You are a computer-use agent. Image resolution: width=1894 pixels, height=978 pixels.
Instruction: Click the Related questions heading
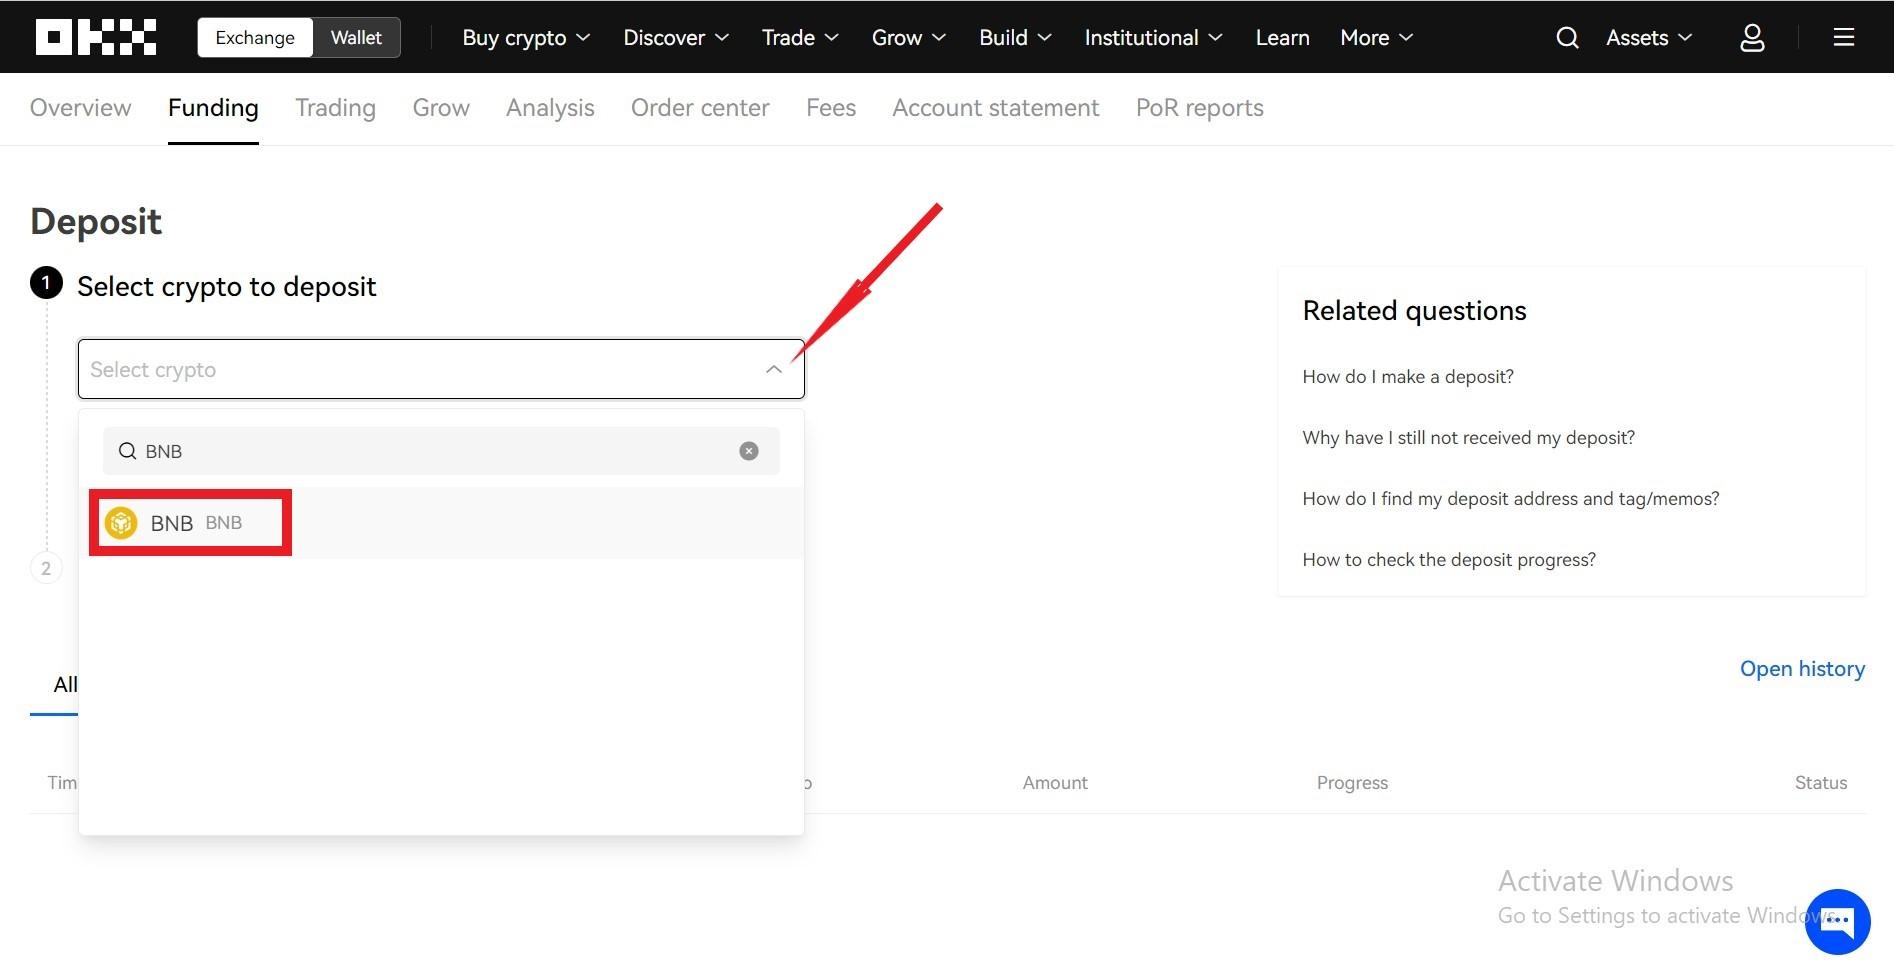click(1414, 311)
